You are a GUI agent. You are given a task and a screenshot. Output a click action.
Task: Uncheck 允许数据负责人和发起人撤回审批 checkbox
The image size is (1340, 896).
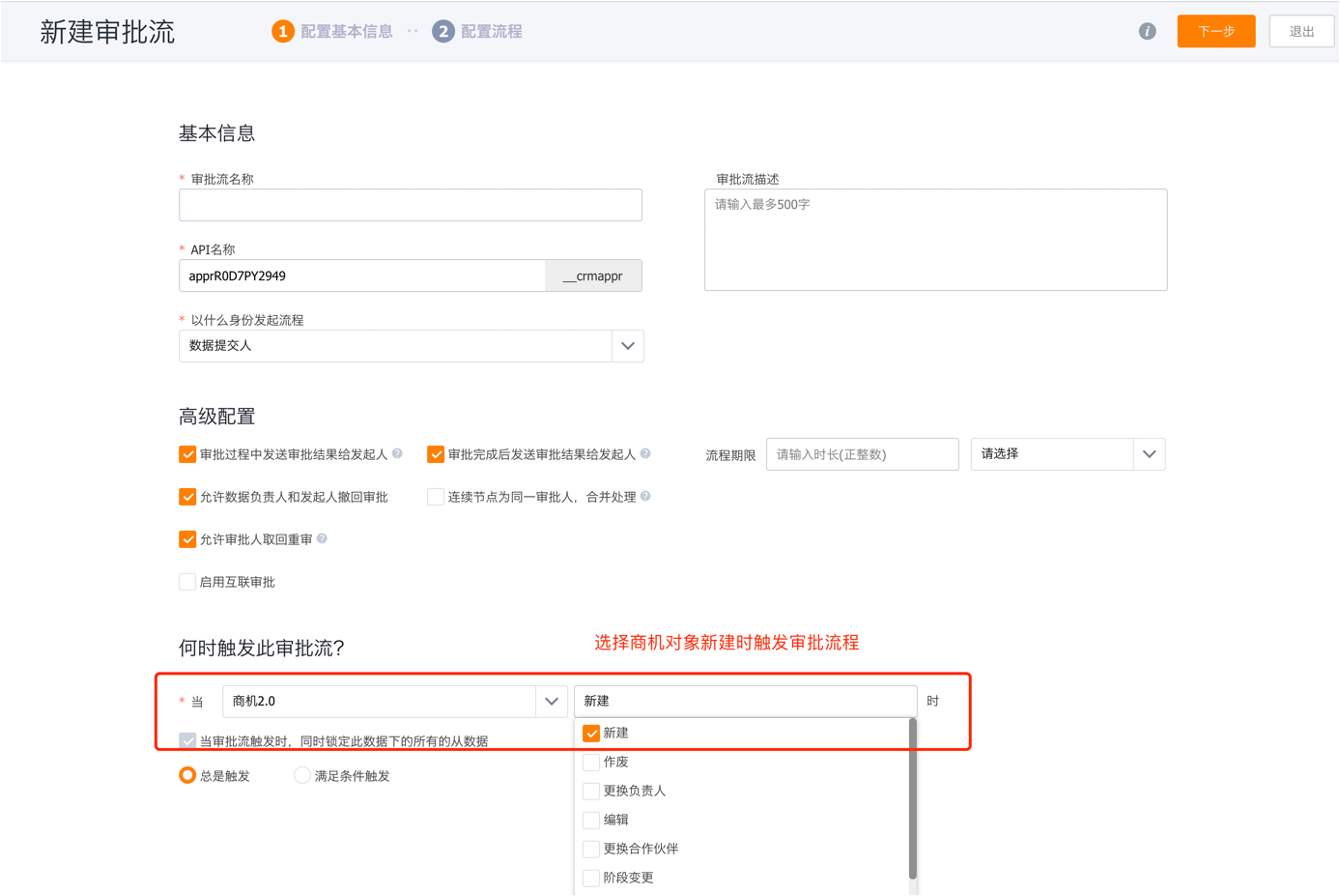[187, 497]
